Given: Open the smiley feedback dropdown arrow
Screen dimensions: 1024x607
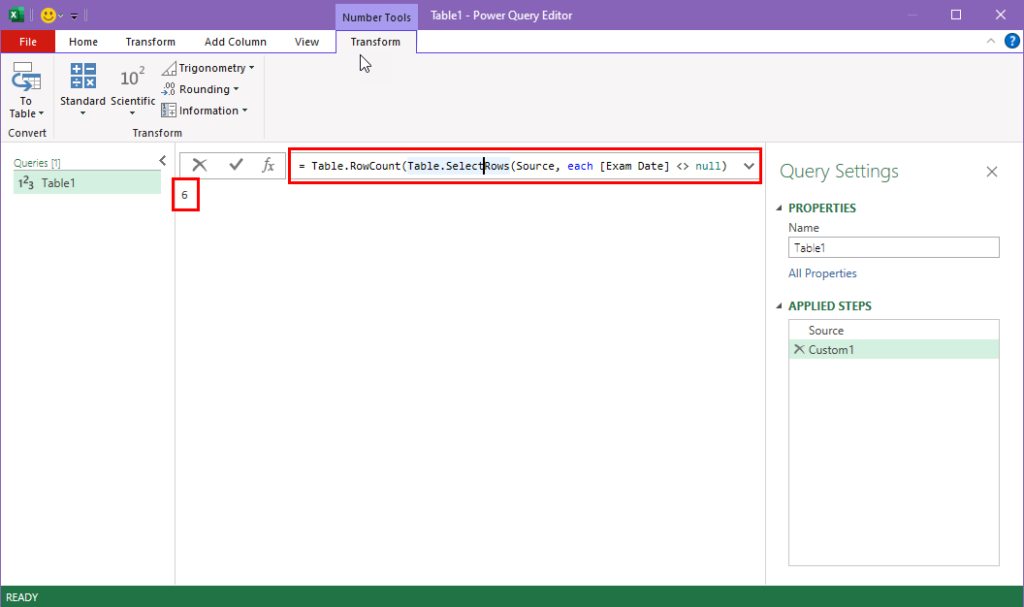Looking at the screenshot, I should [x=60, y=16].
